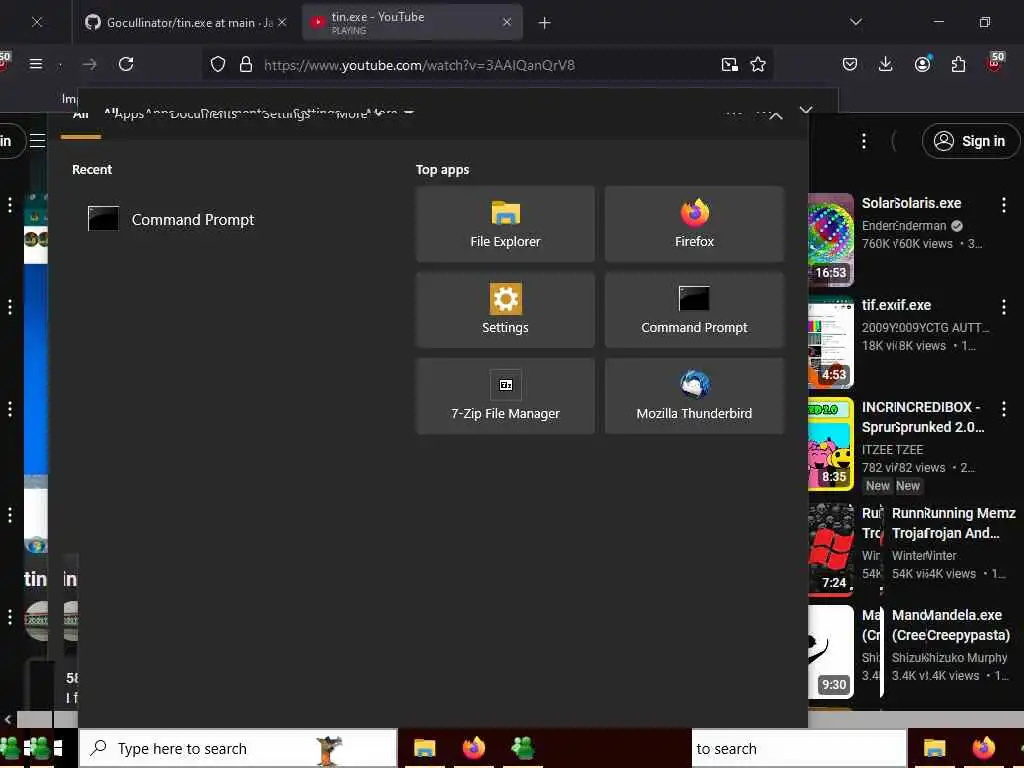The width and height of the screenshot is (1024, 768).
Task: Open options menu for tif.exif.exe video
Action: 1004,307
